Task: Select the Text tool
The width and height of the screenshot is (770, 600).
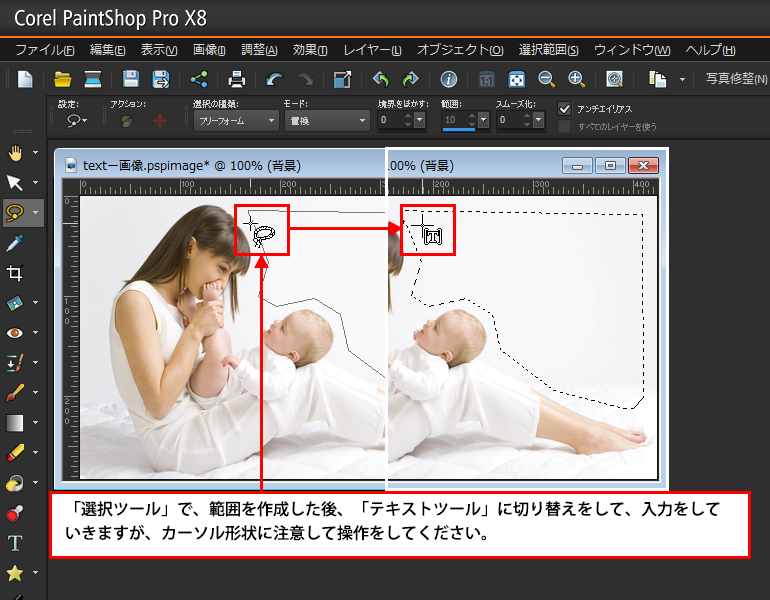Action: tap(15, 543)
